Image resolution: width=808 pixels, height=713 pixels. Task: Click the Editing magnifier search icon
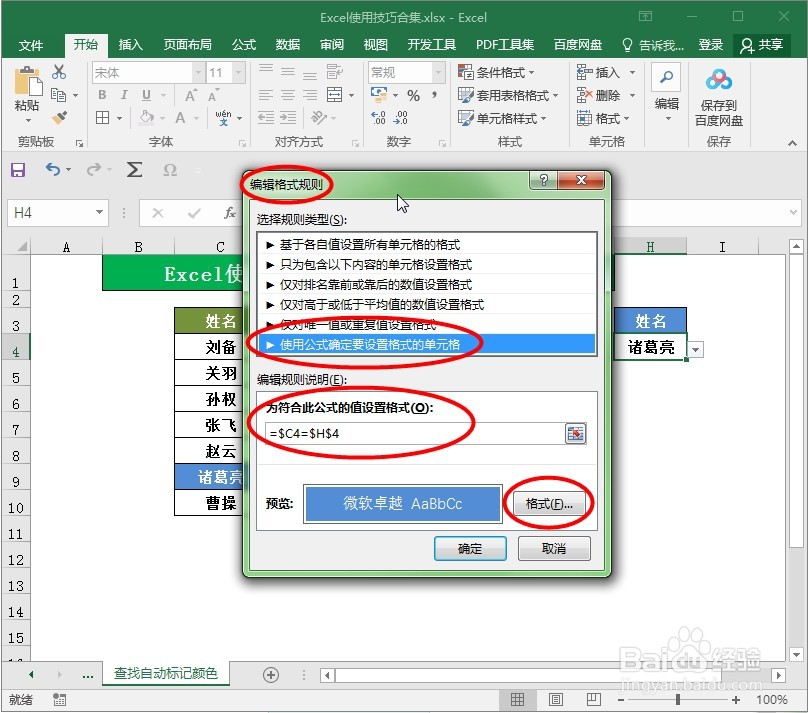point(666,77)
